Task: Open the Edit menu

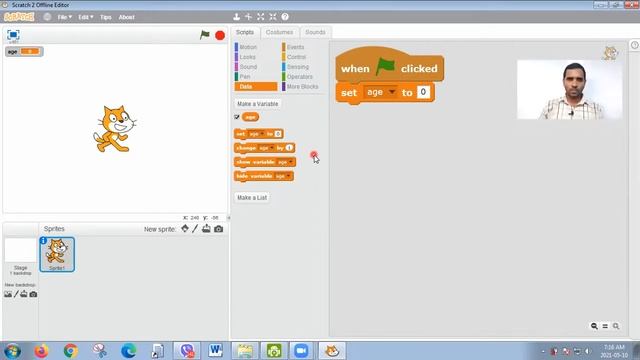Action: 86,17
